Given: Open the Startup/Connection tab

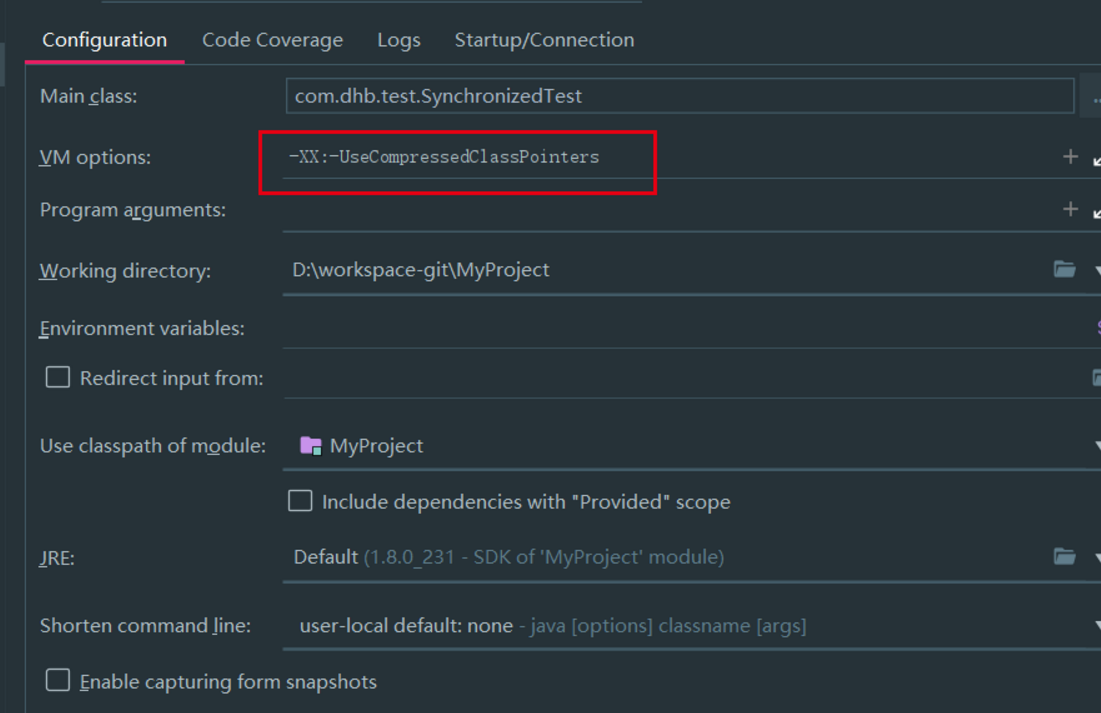Looking at the screenshot, I should click(544, 40).
